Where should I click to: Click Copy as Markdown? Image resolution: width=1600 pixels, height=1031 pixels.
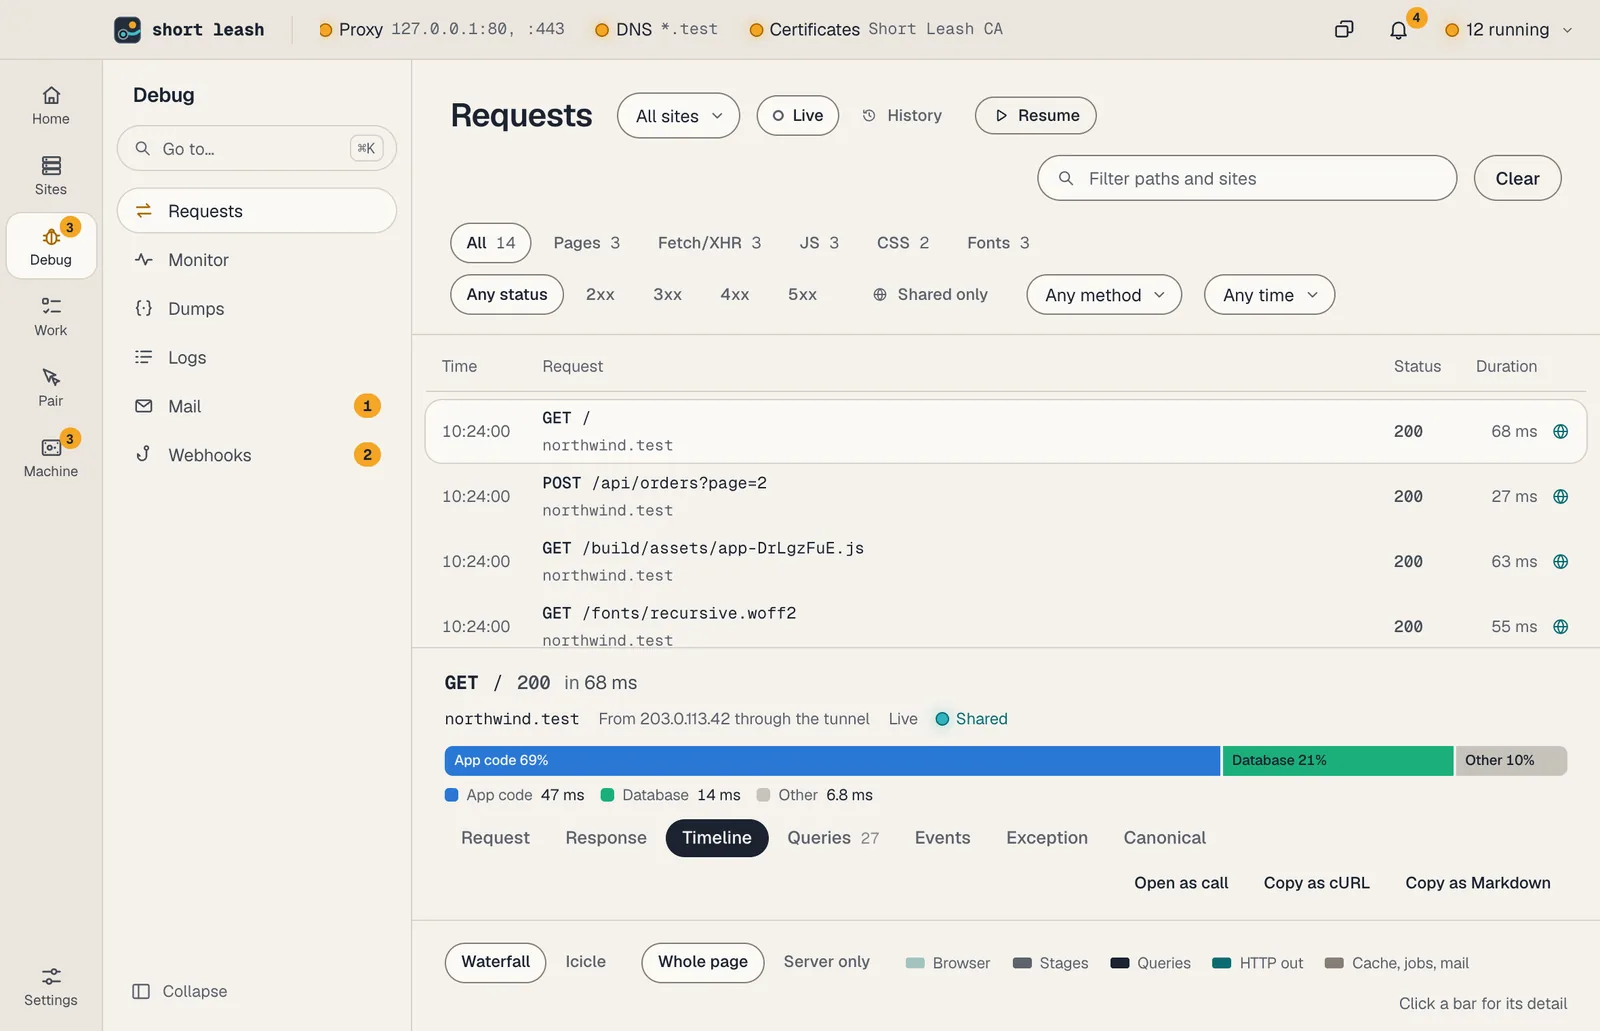click(x=1478, y=883)
